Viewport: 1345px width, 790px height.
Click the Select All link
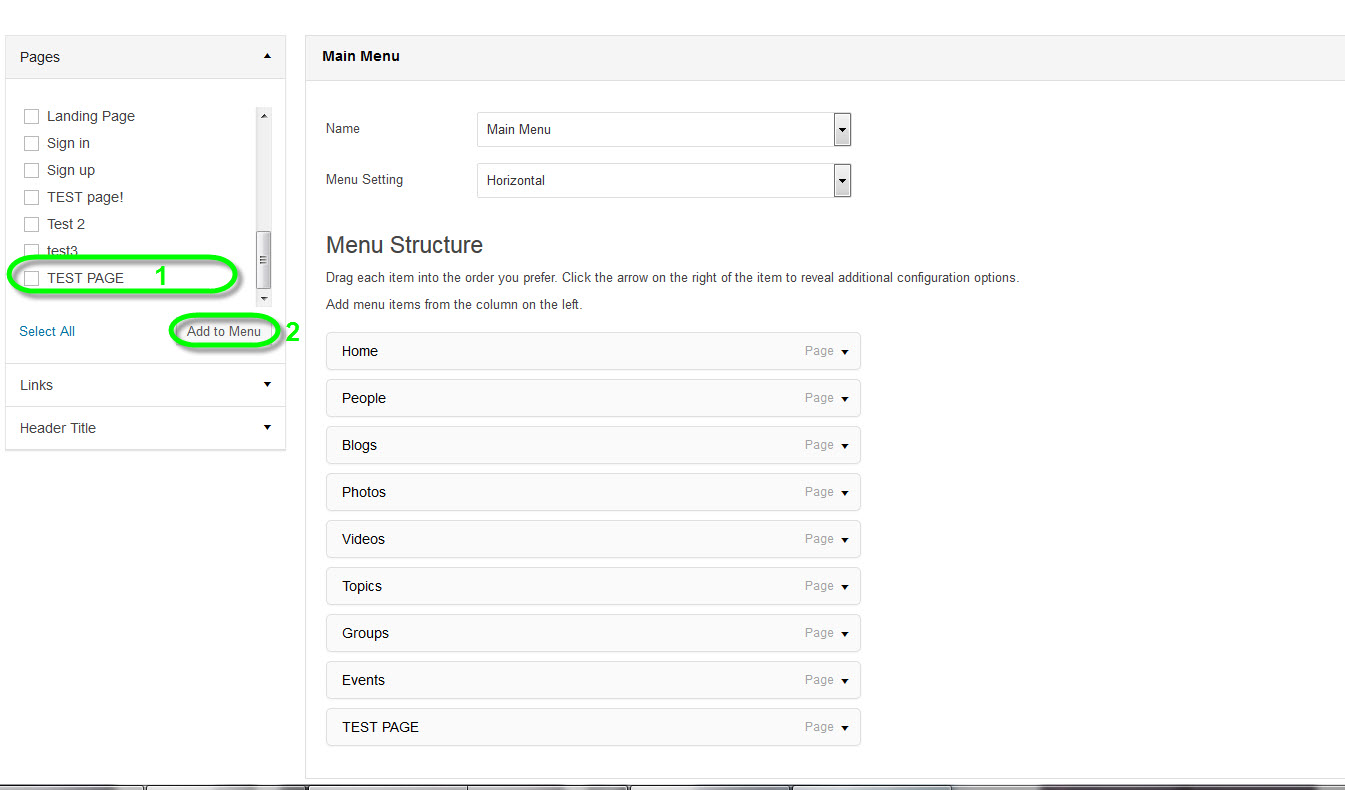tap(47, 331)
